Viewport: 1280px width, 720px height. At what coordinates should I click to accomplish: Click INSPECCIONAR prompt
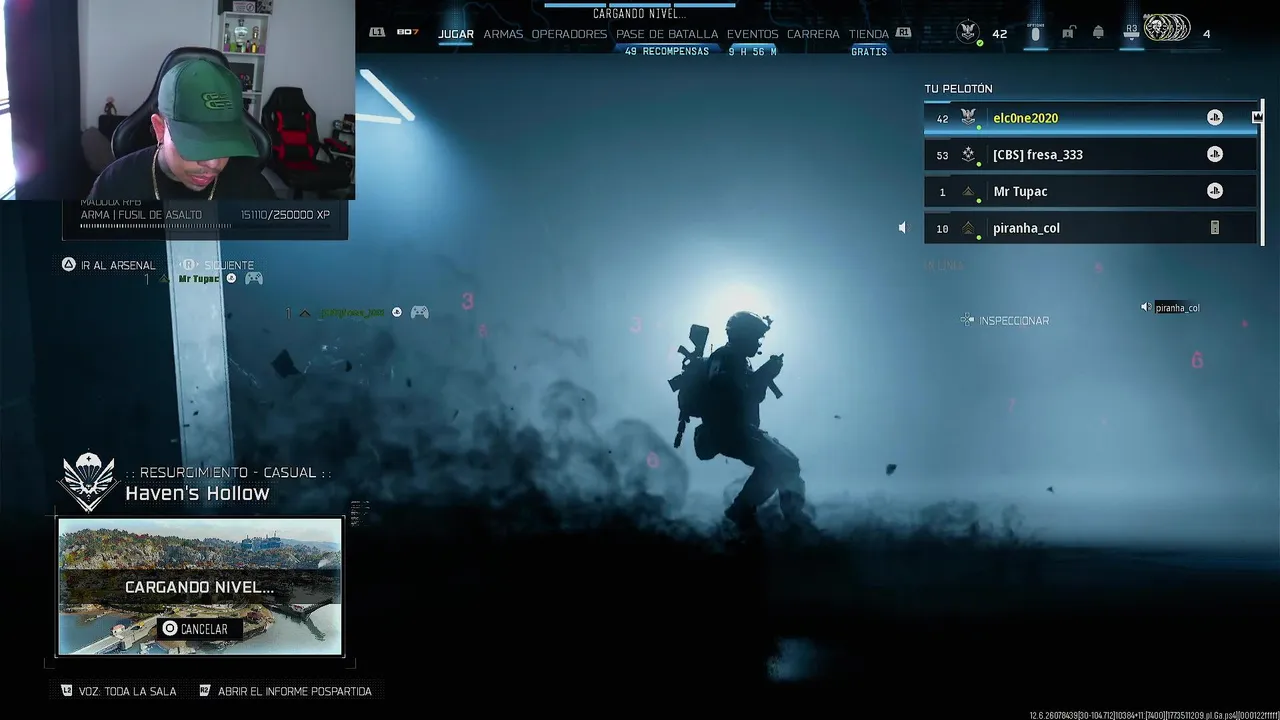pos(1005,320)
